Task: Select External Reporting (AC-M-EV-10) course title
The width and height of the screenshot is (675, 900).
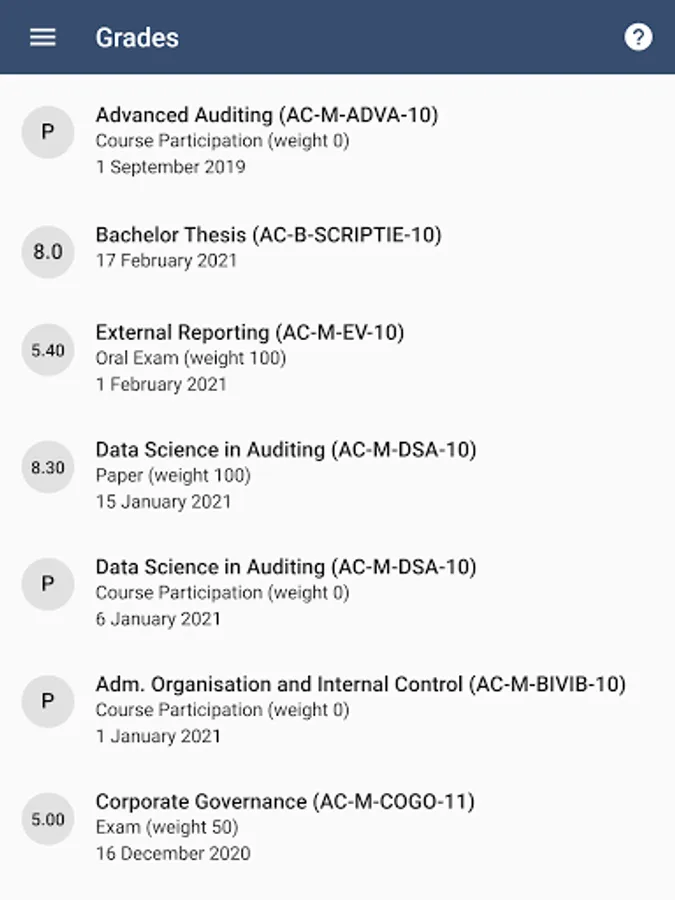Action: [250, 332]
